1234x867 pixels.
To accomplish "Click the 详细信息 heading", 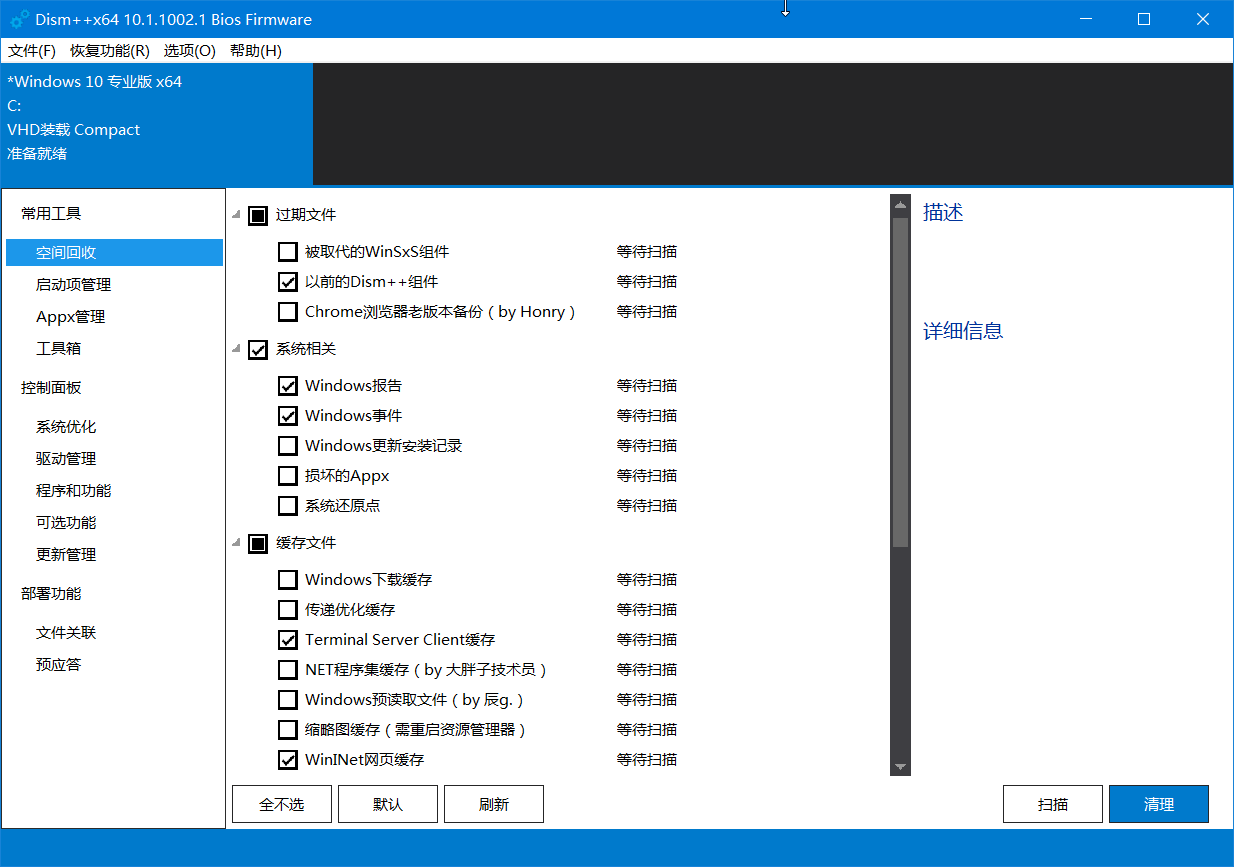I will tap(963, 331).
